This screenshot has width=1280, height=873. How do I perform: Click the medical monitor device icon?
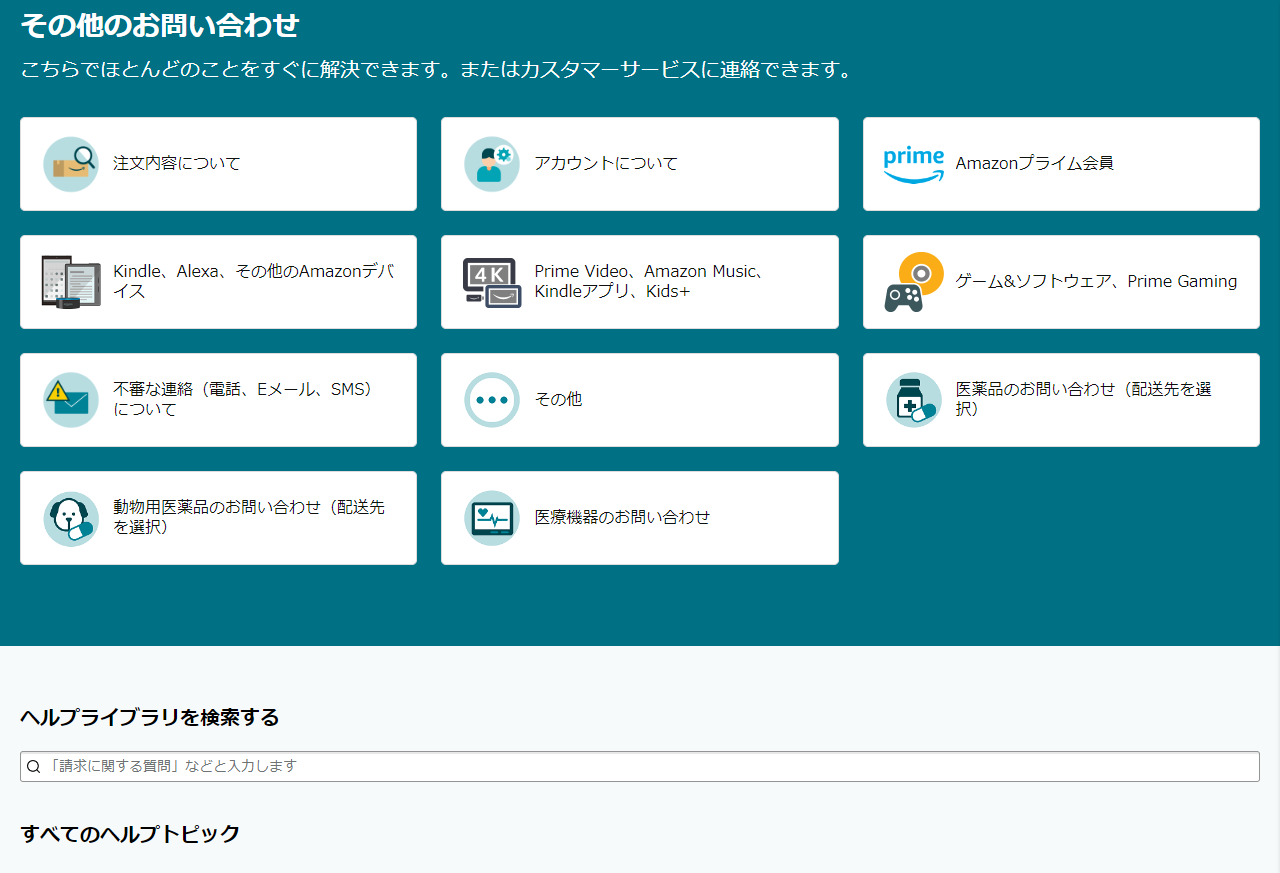click(x=492, y=518)
